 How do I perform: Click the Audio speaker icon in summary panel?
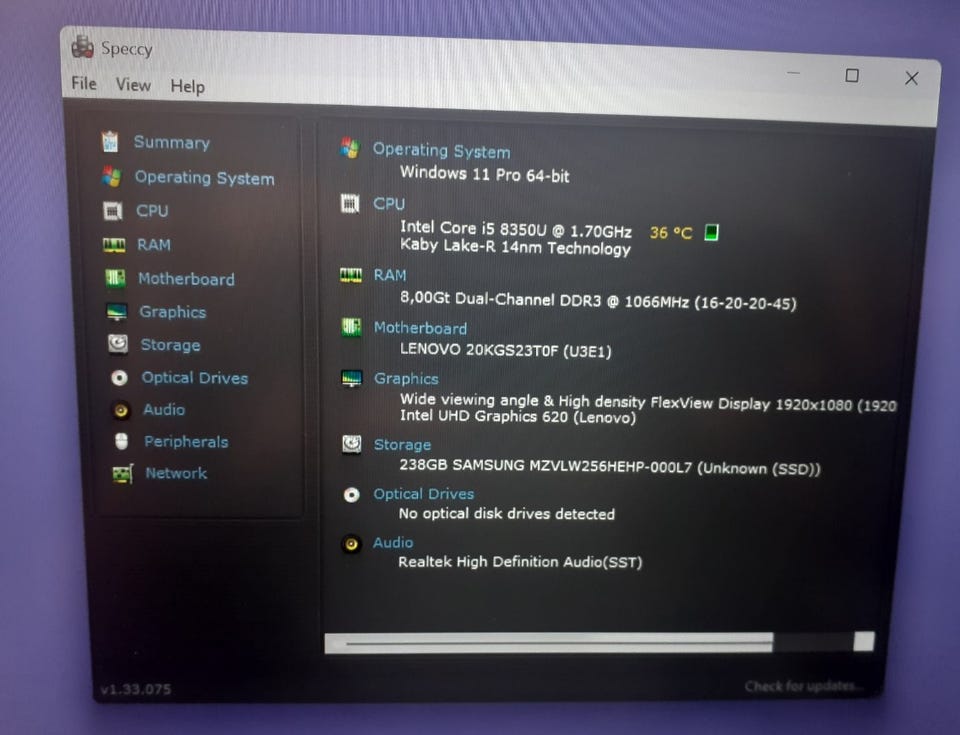tap(351, 543)
